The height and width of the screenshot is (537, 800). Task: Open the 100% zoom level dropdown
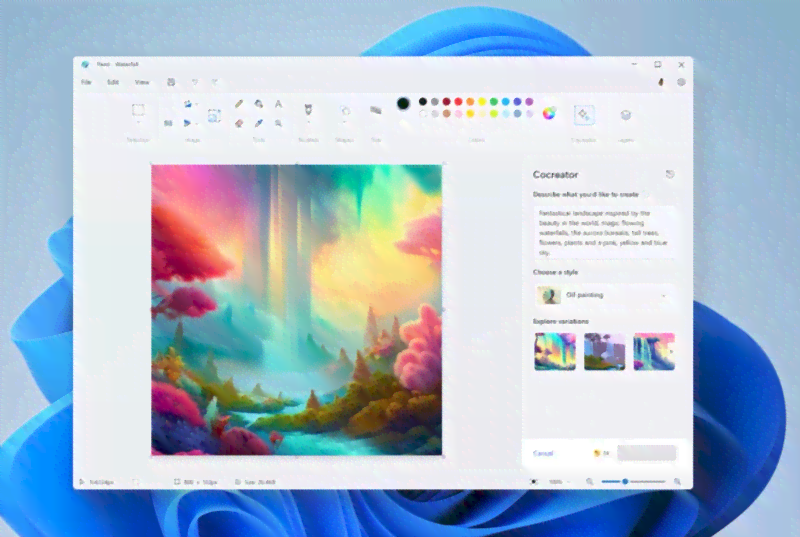pyautogui.click(x=559, y=481)
